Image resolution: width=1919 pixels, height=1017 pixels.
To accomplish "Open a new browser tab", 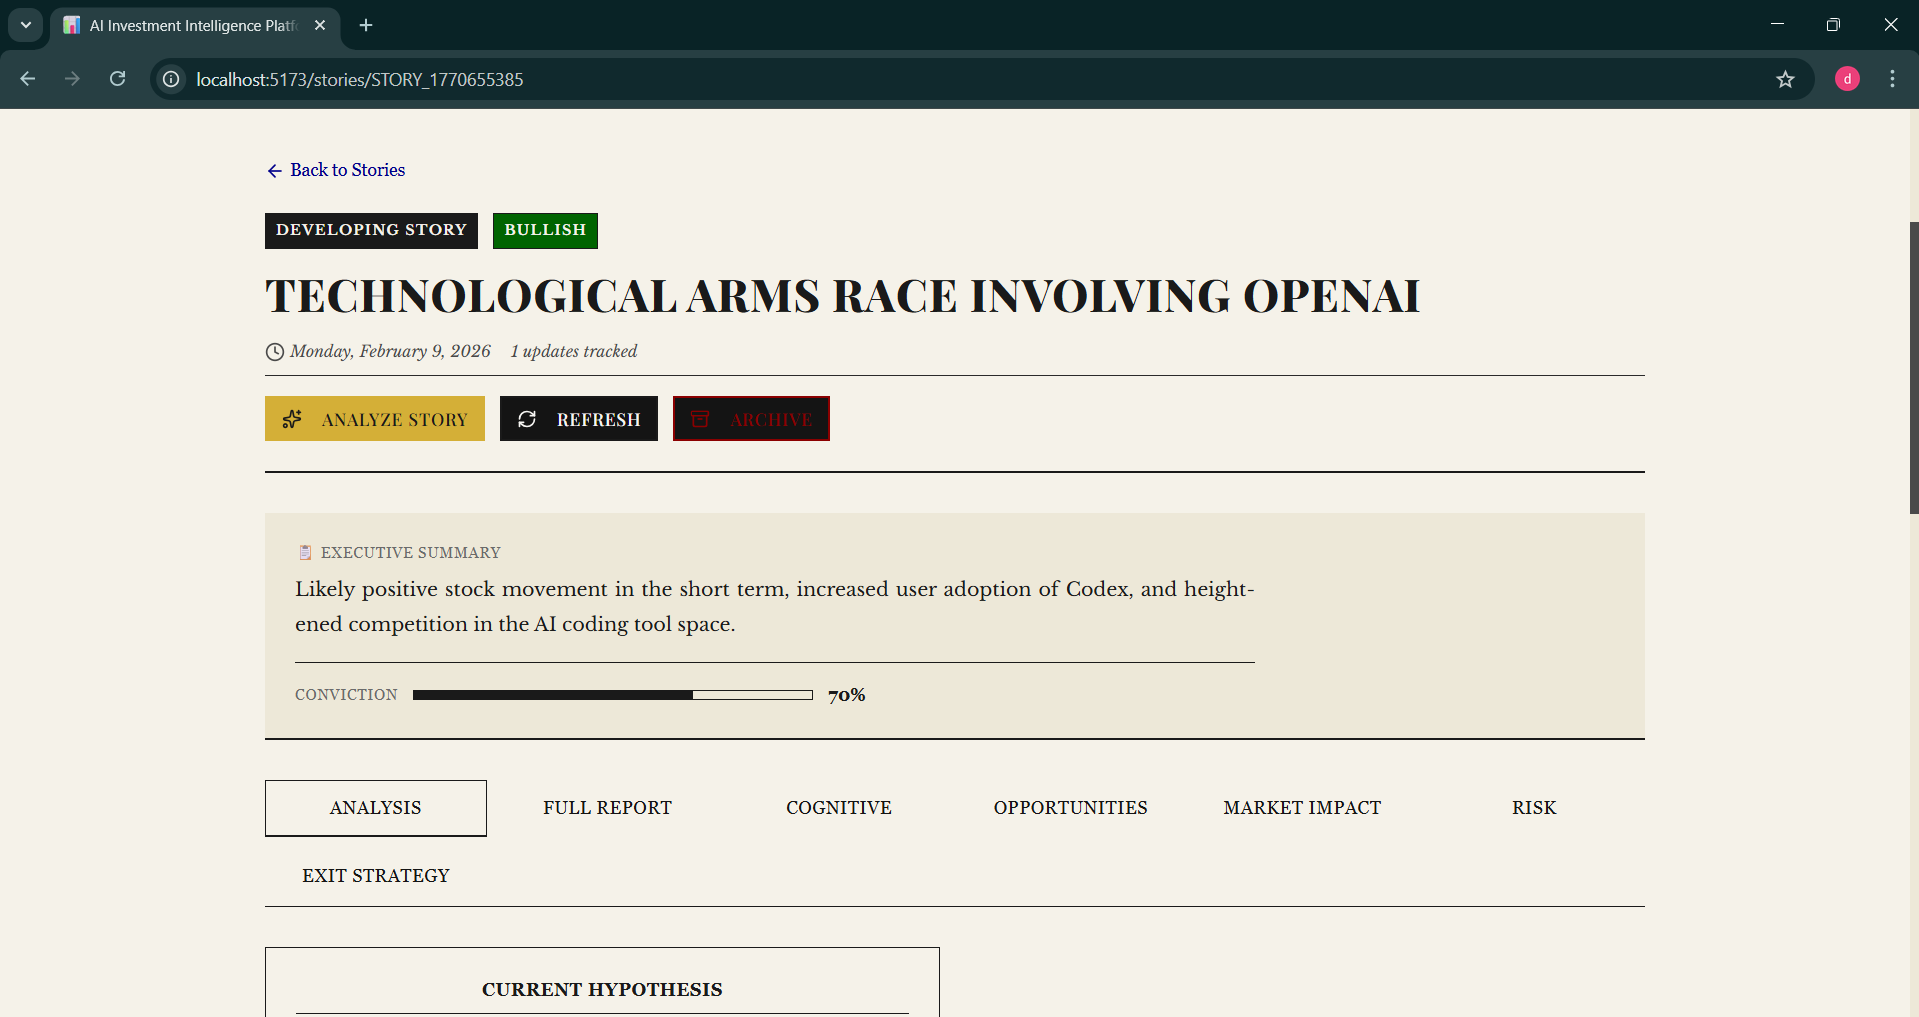I will pos(366,25).
